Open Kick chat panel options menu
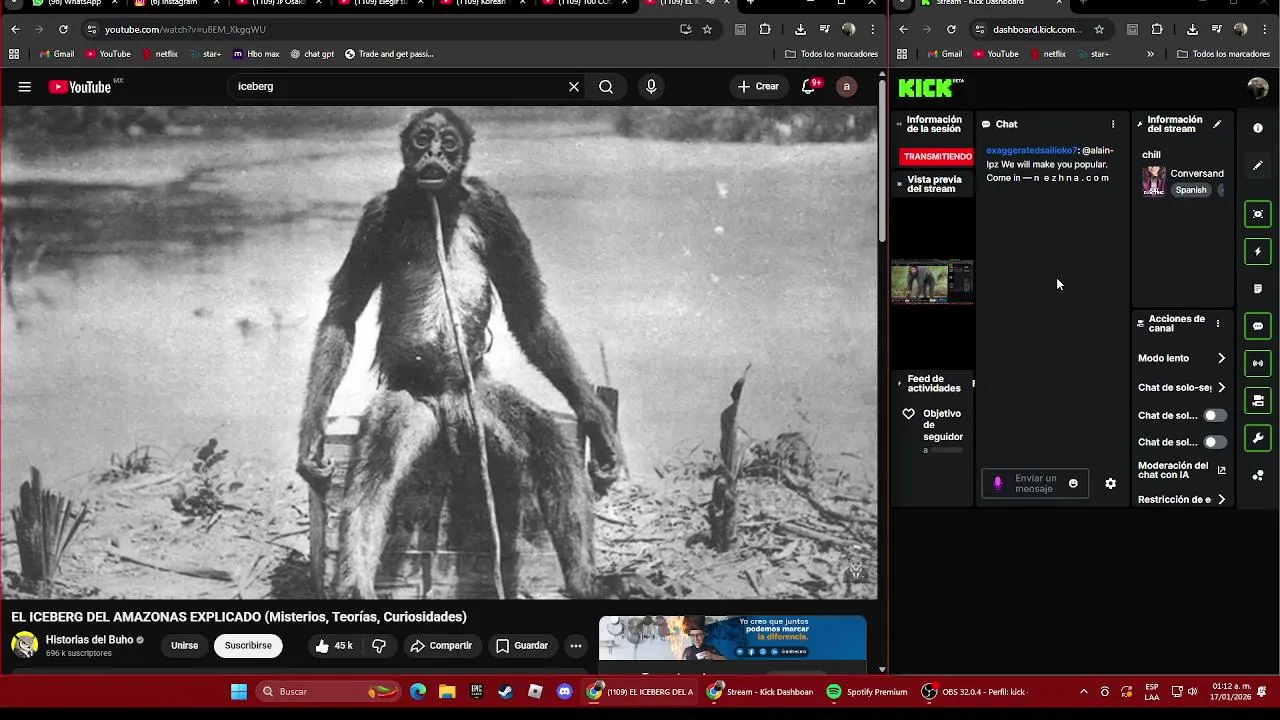The image size is (1280, 720). click(1113, 124)
